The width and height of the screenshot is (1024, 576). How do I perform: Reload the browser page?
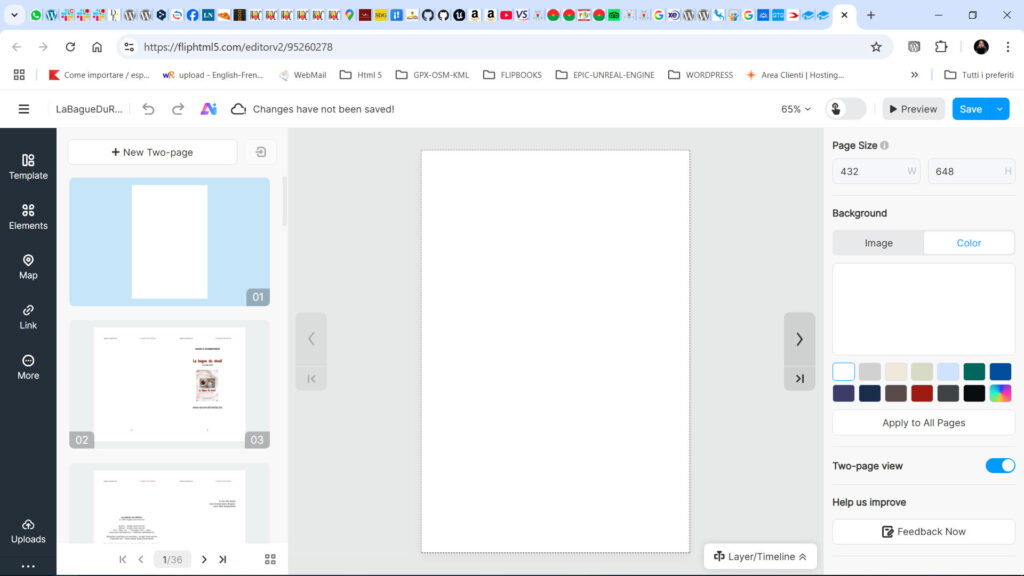coord(70,47)
